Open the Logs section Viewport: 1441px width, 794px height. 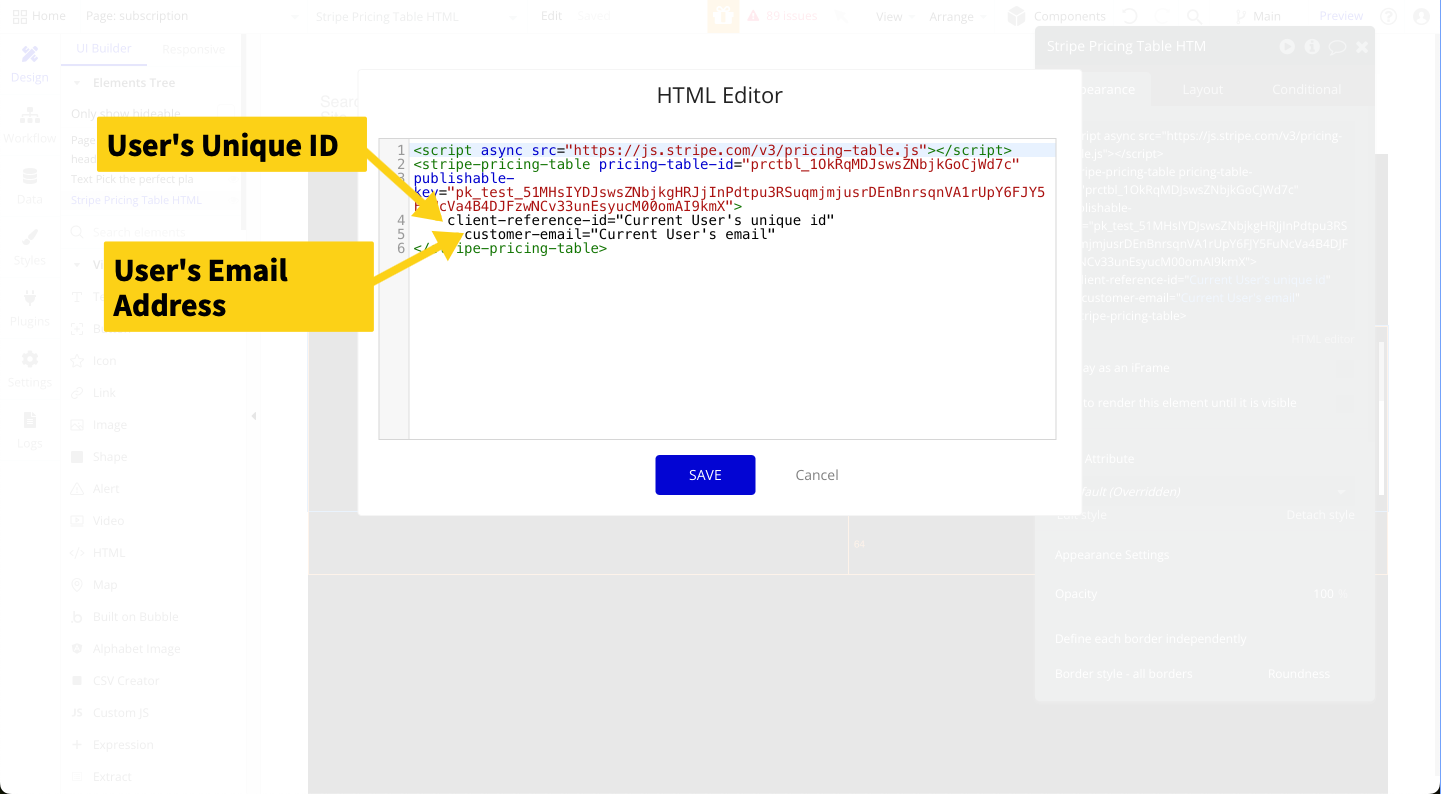(x=29, y=429)
